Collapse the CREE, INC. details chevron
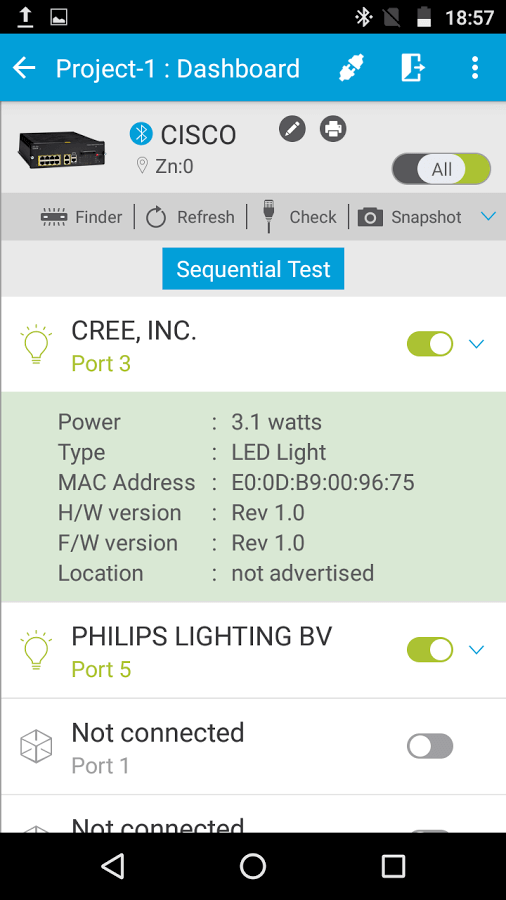The image size is (506, 900). click(476, 344)
